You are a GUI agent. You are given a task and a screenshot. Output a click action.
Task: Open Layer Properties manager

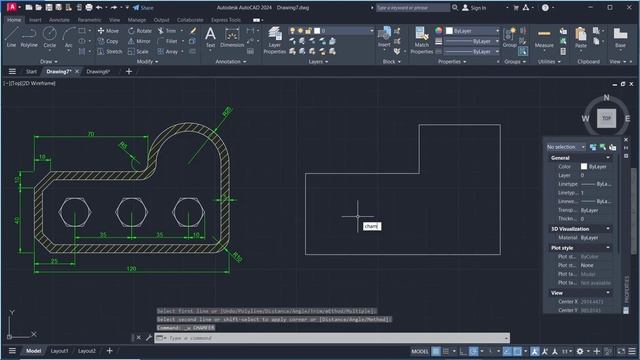point(275,40)
